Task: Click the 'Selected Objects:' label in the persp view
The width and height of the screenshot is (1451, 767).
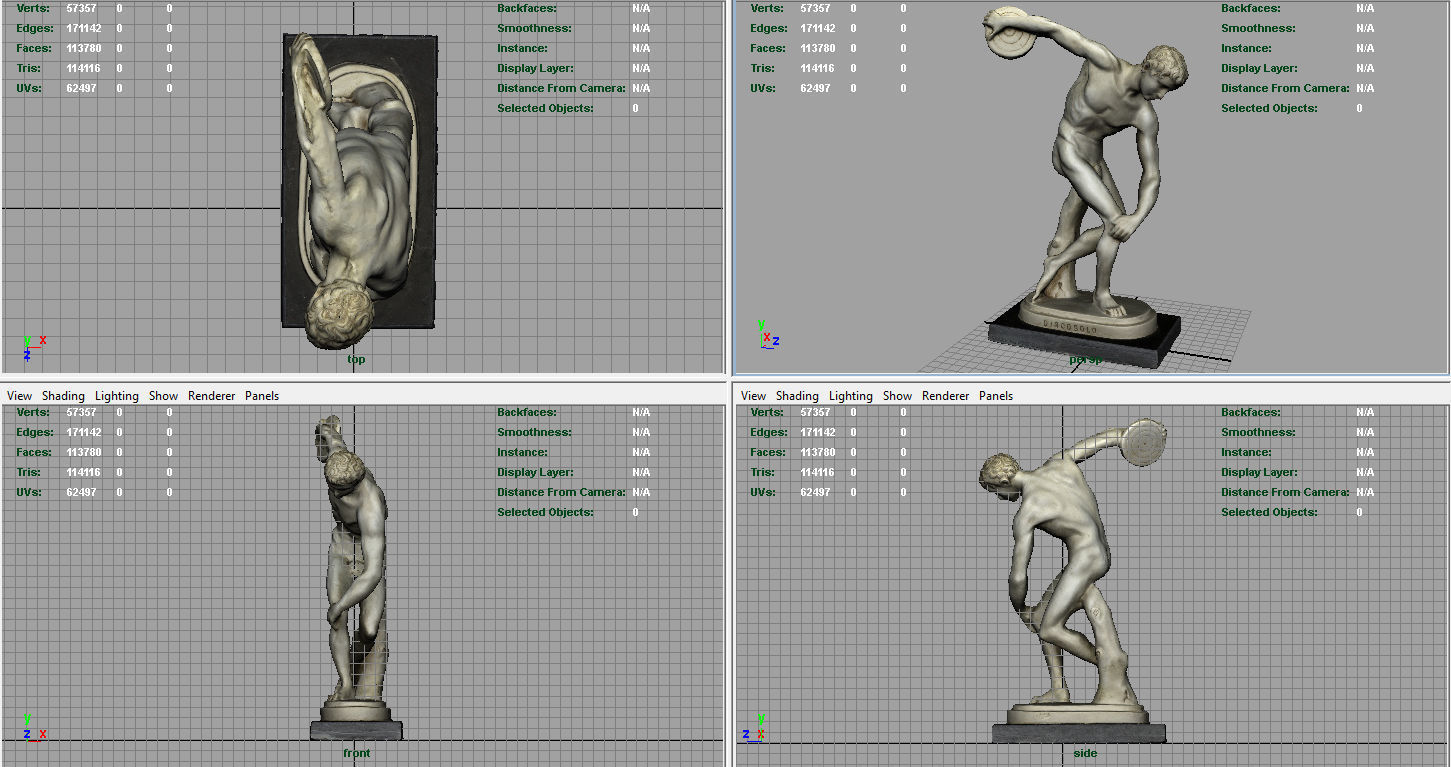Action: 1269,108
